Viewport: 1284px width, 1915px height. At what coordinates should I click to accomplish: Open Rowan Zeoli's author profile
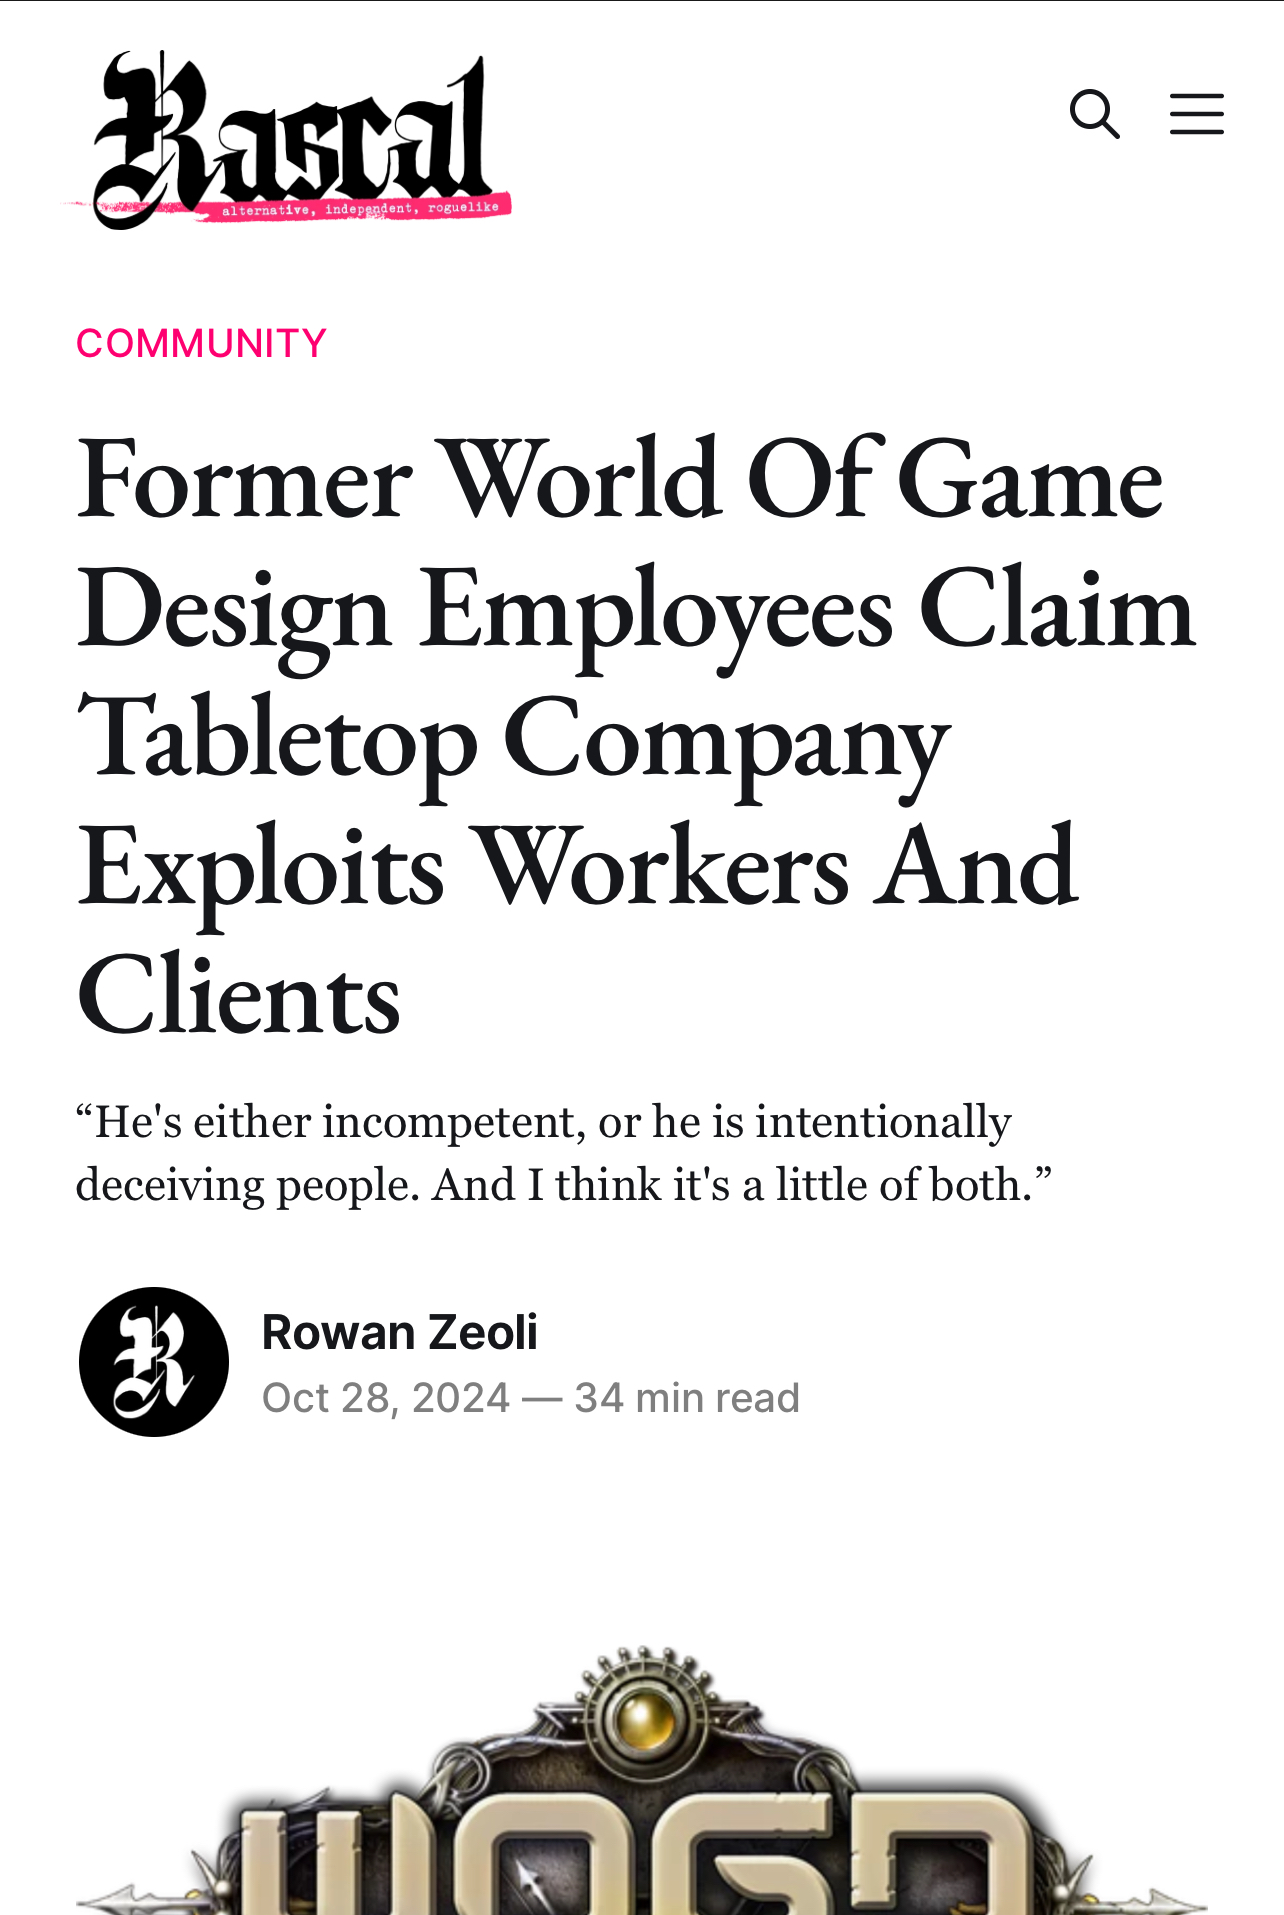click(x=399, y=1331)
